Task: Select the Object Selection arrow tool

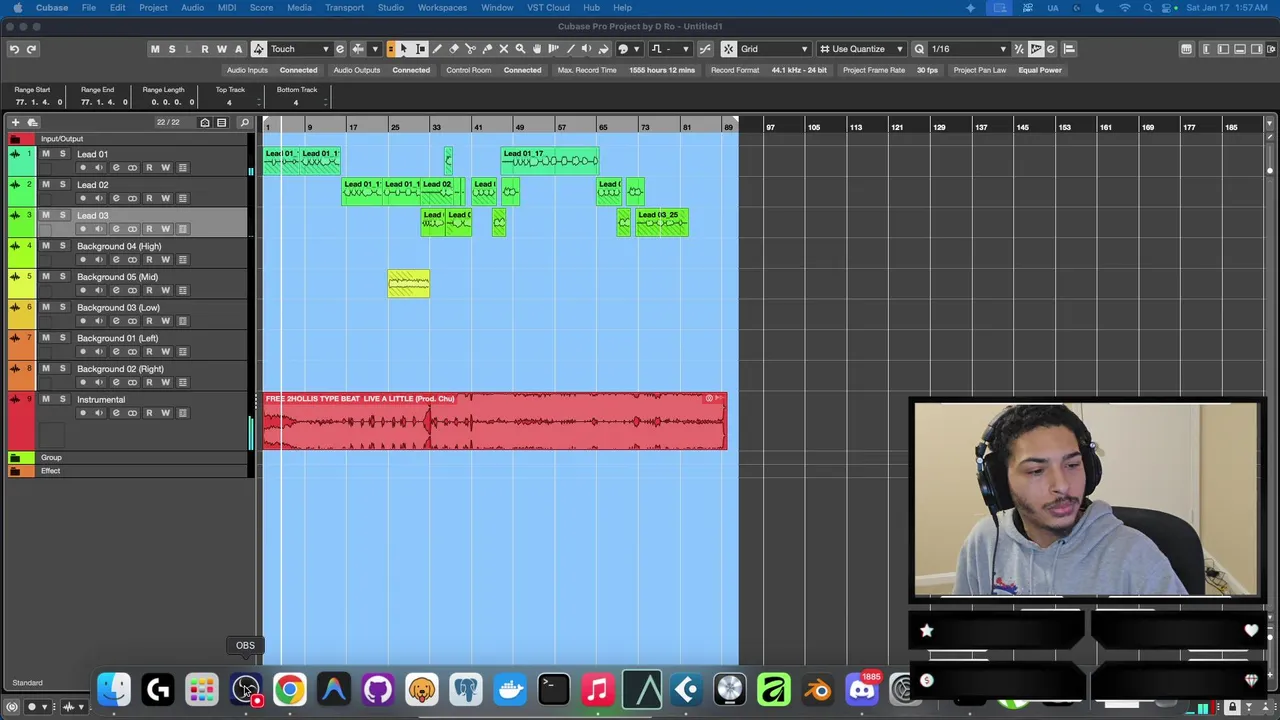Action: click(404, 49)
